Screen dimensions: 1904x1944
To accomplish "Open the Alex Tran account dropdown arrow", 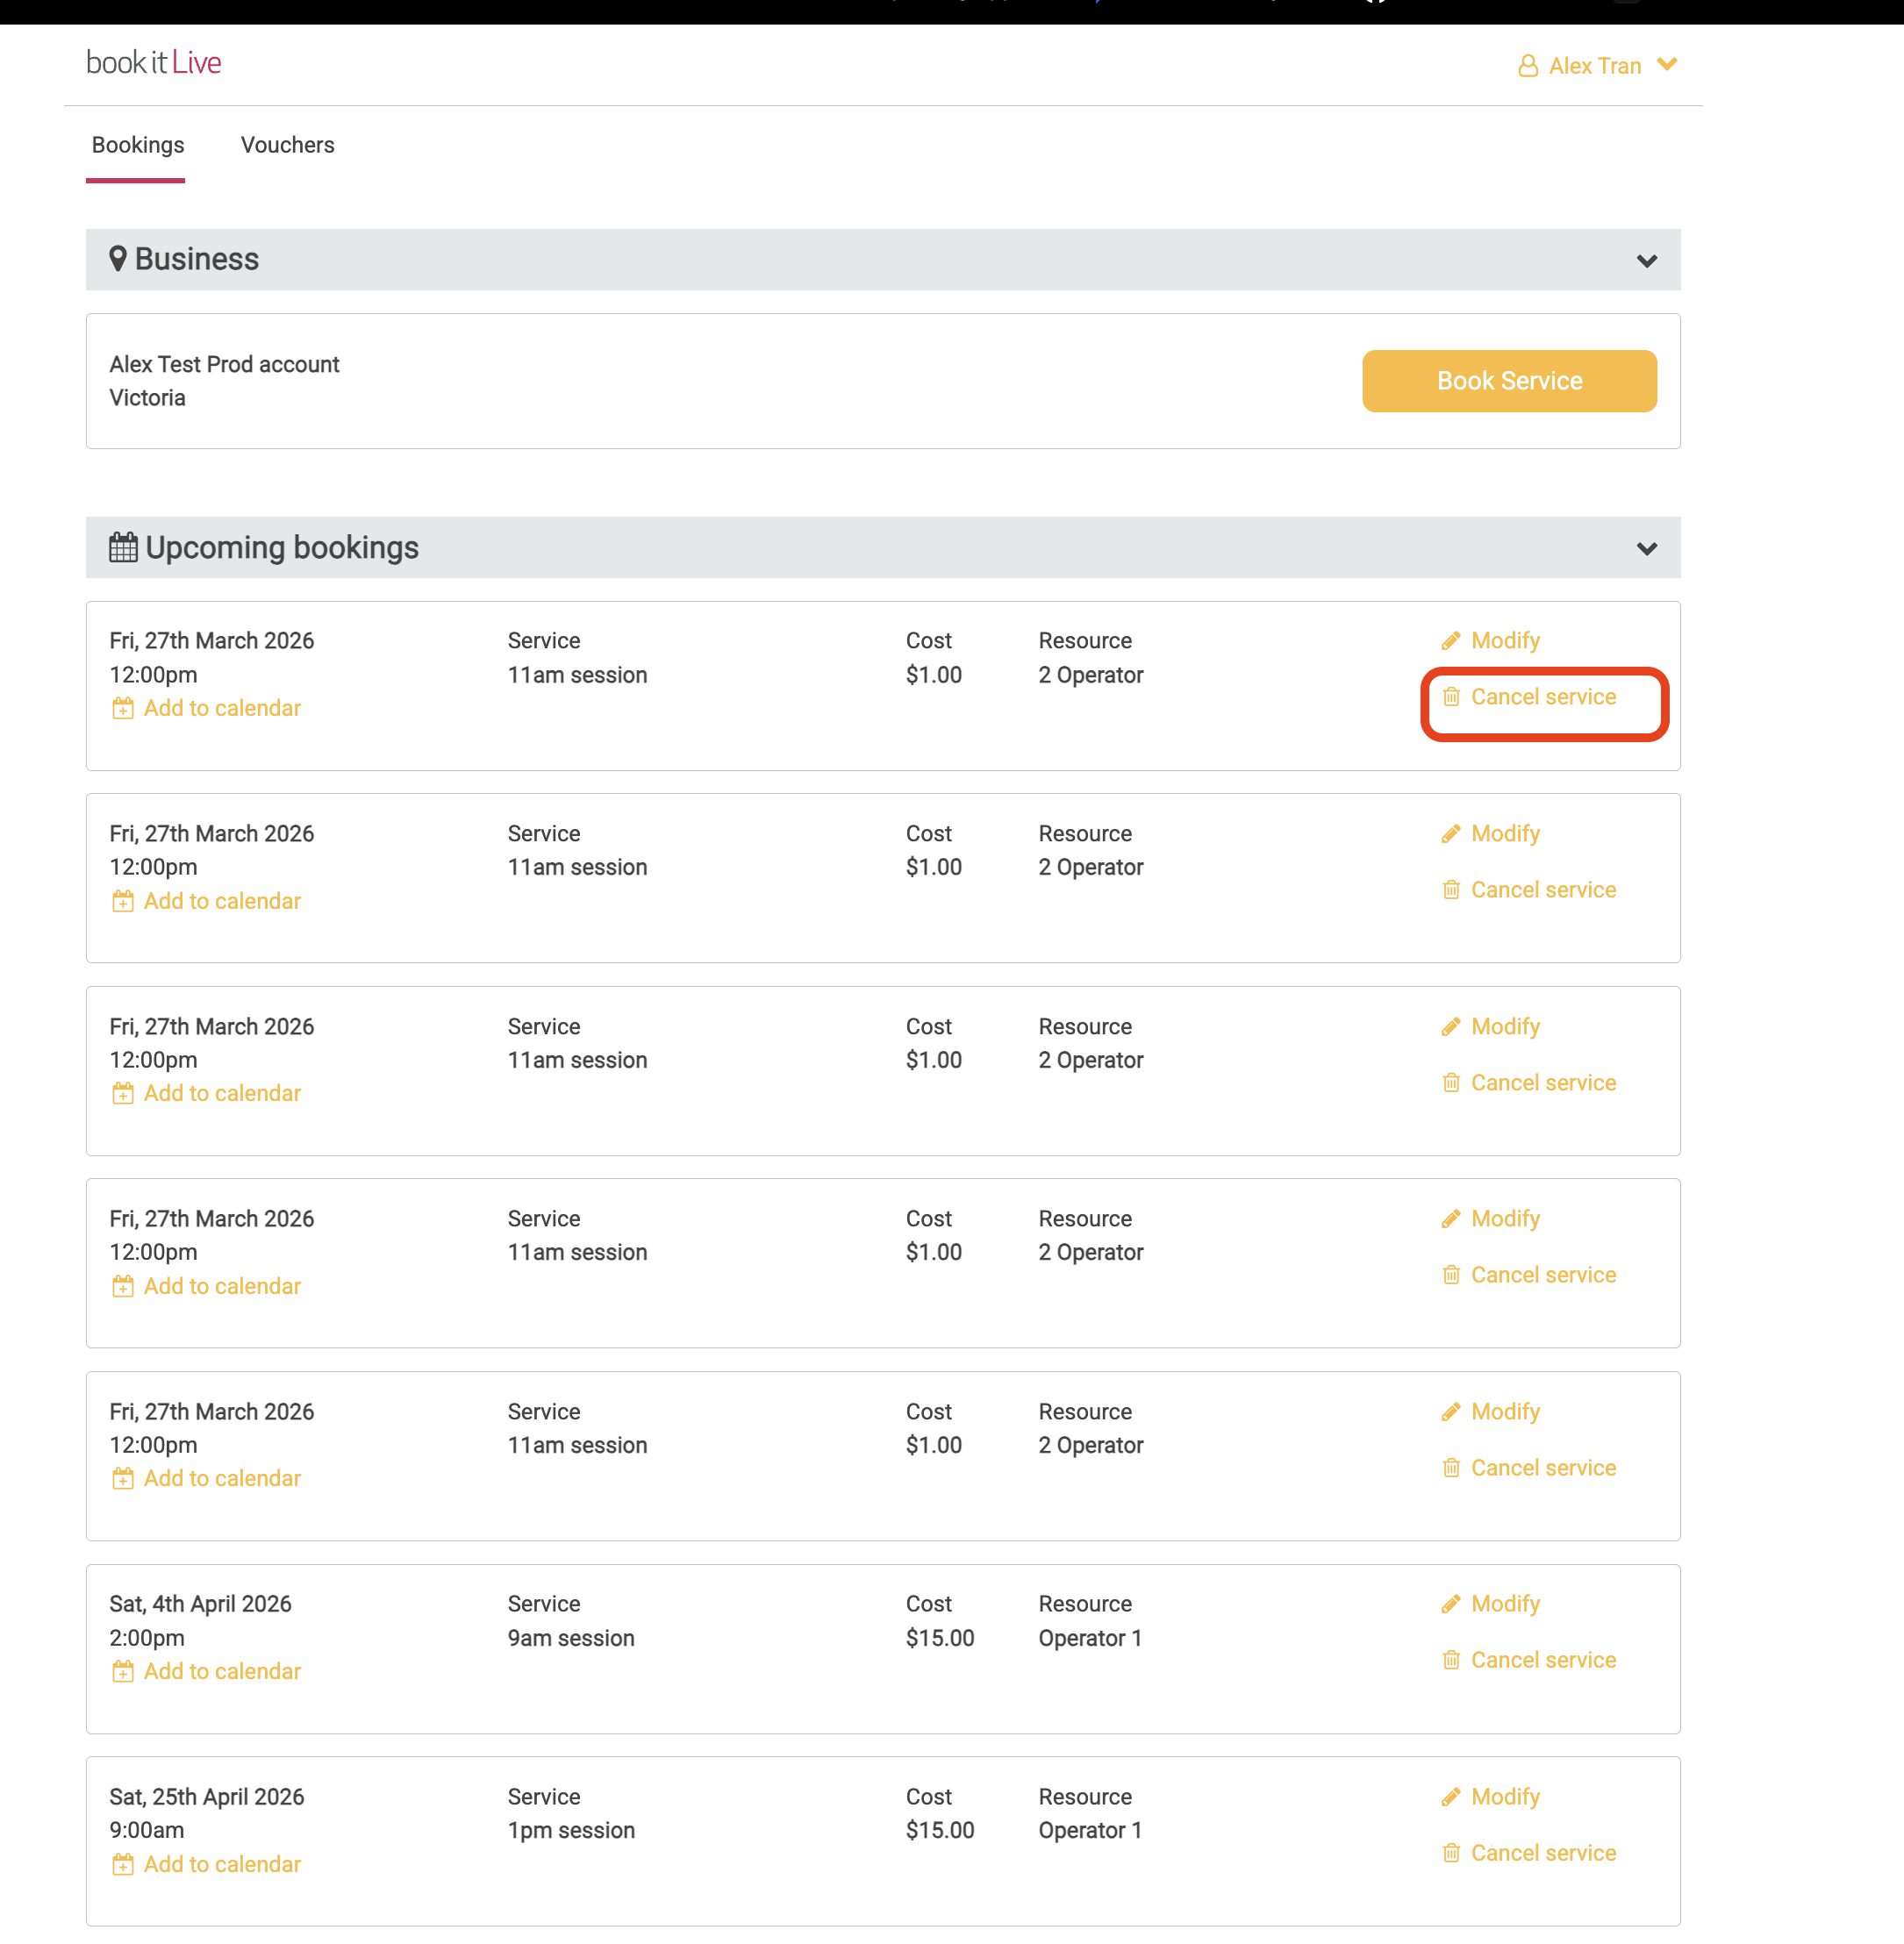I will click(1666, 65).
